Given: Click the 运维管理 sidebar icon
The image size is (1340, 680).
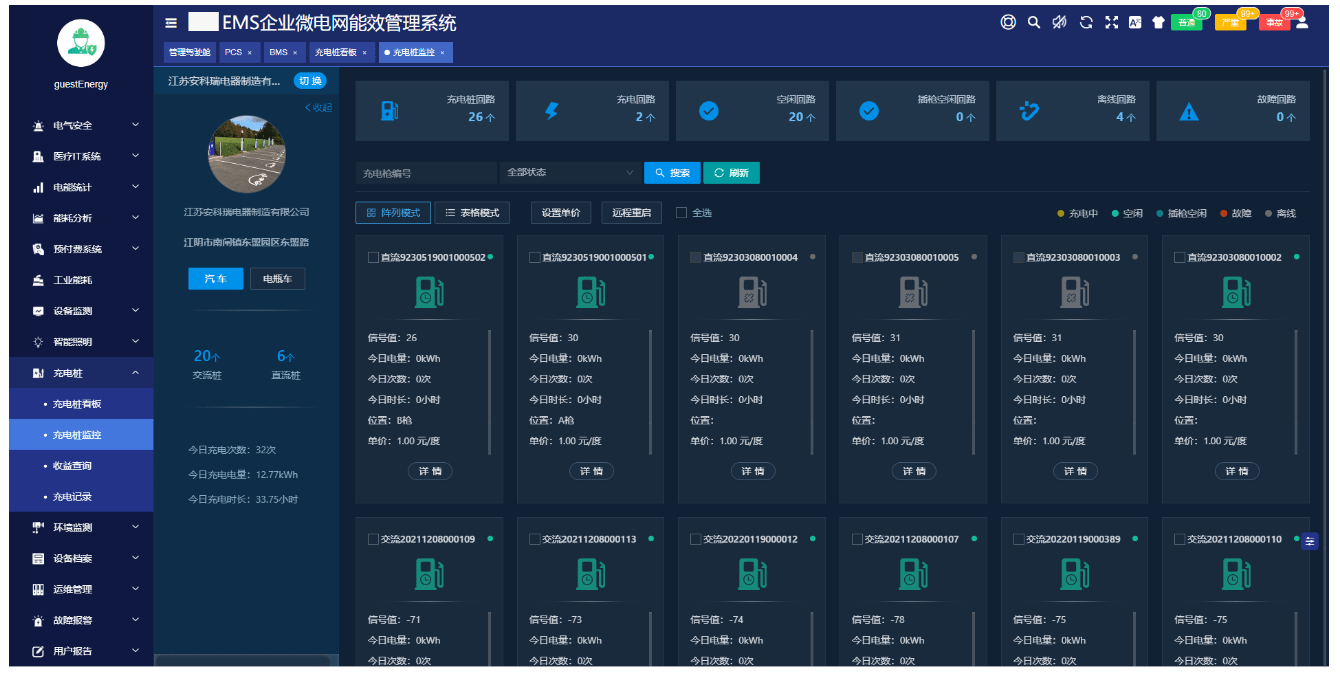Looking at the screenshot, I should point(38,589).
